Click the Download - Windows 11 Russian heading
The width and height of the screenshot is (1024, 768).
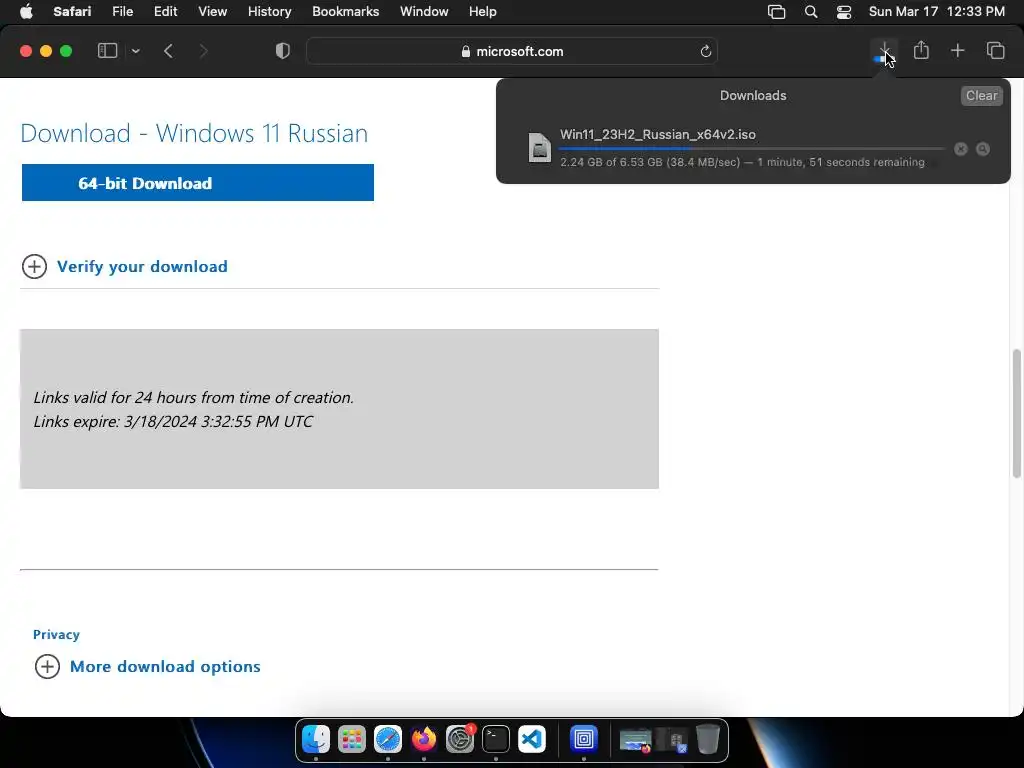click(194, 133)
